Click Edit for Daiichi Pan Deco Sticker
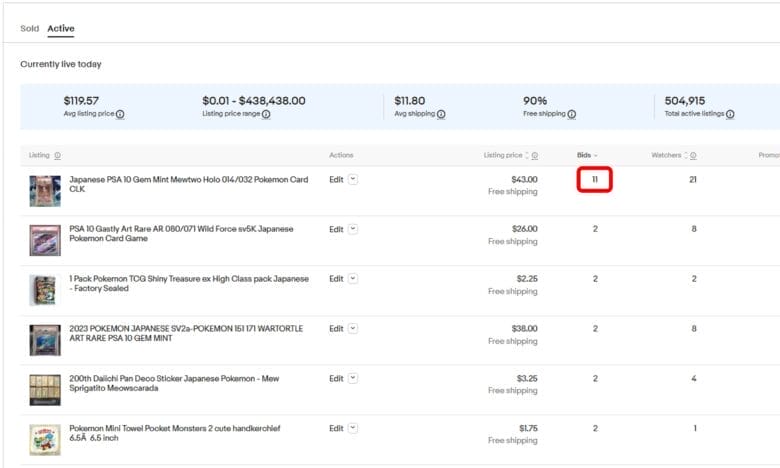This screenshot has width=780, height=468. pyautogui.click(x=336, y=379)
